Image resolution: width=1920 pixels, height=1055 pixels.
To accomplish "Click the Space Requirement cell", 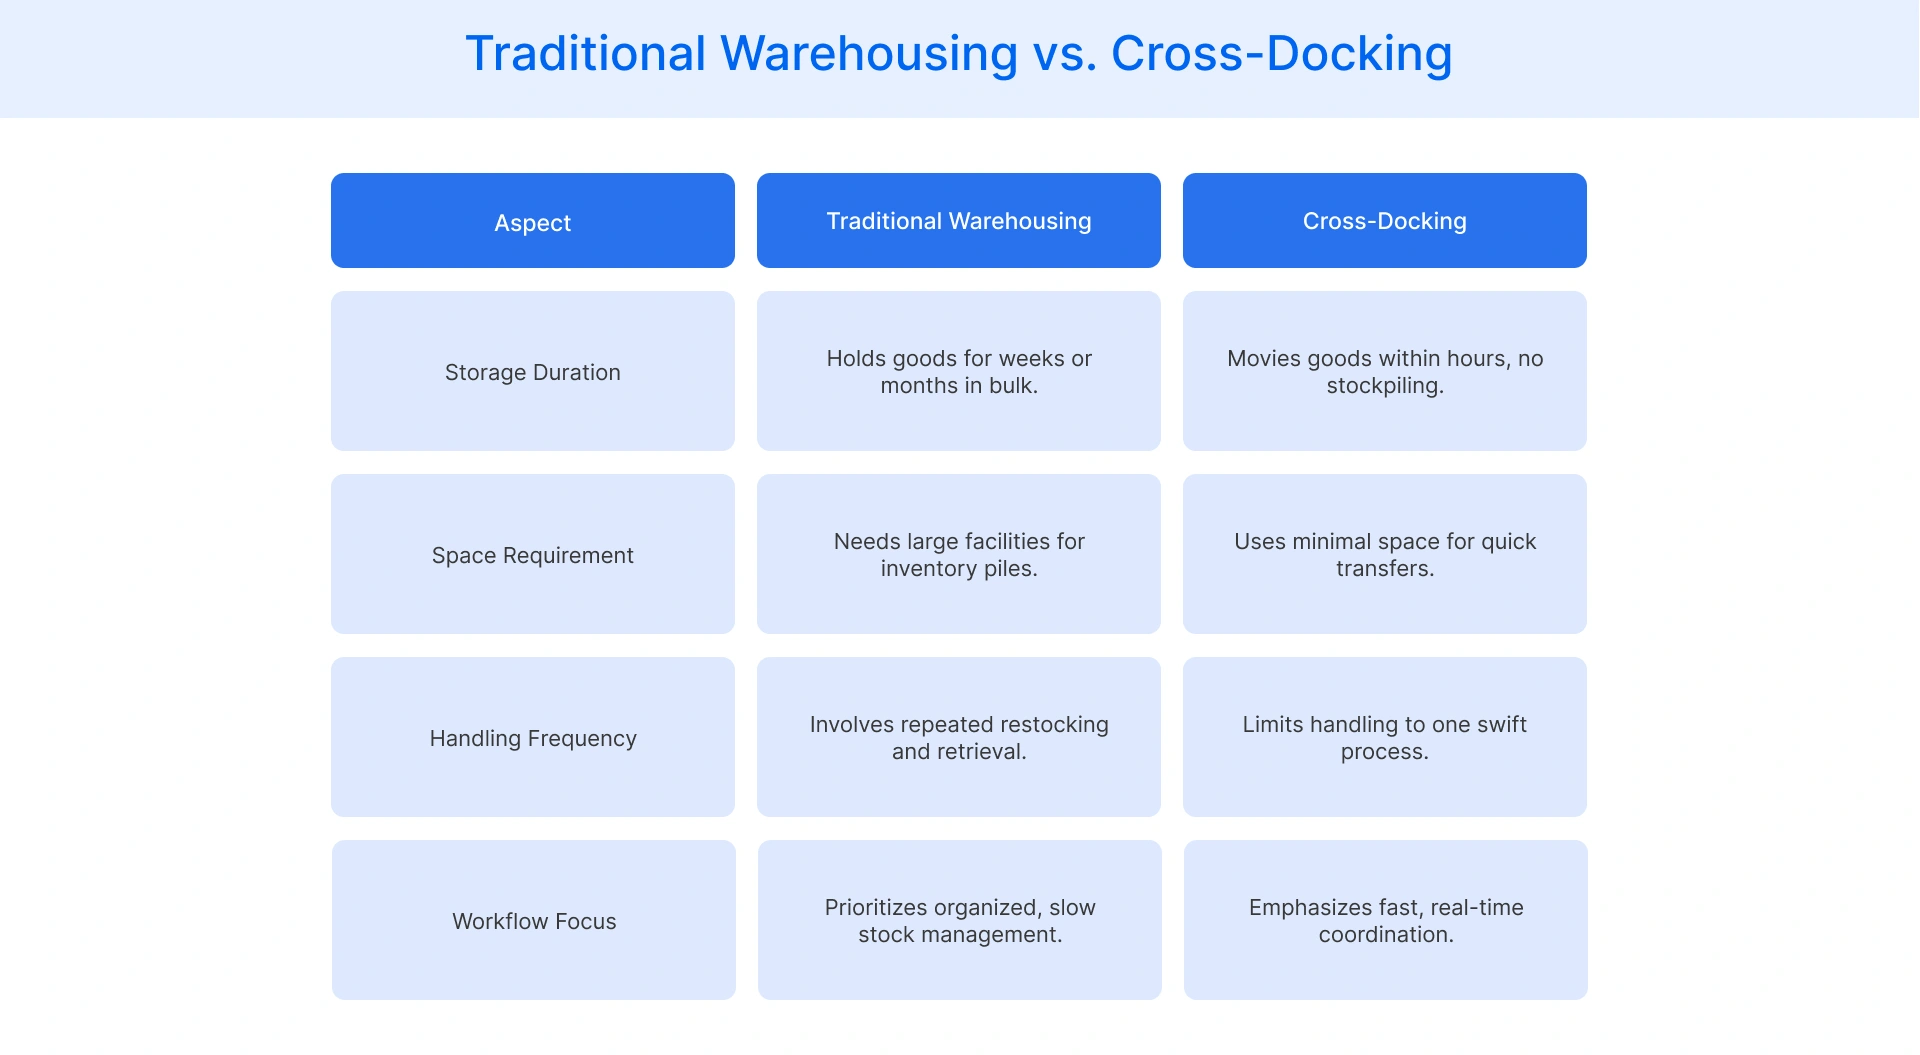I will [x=533, y=554].
